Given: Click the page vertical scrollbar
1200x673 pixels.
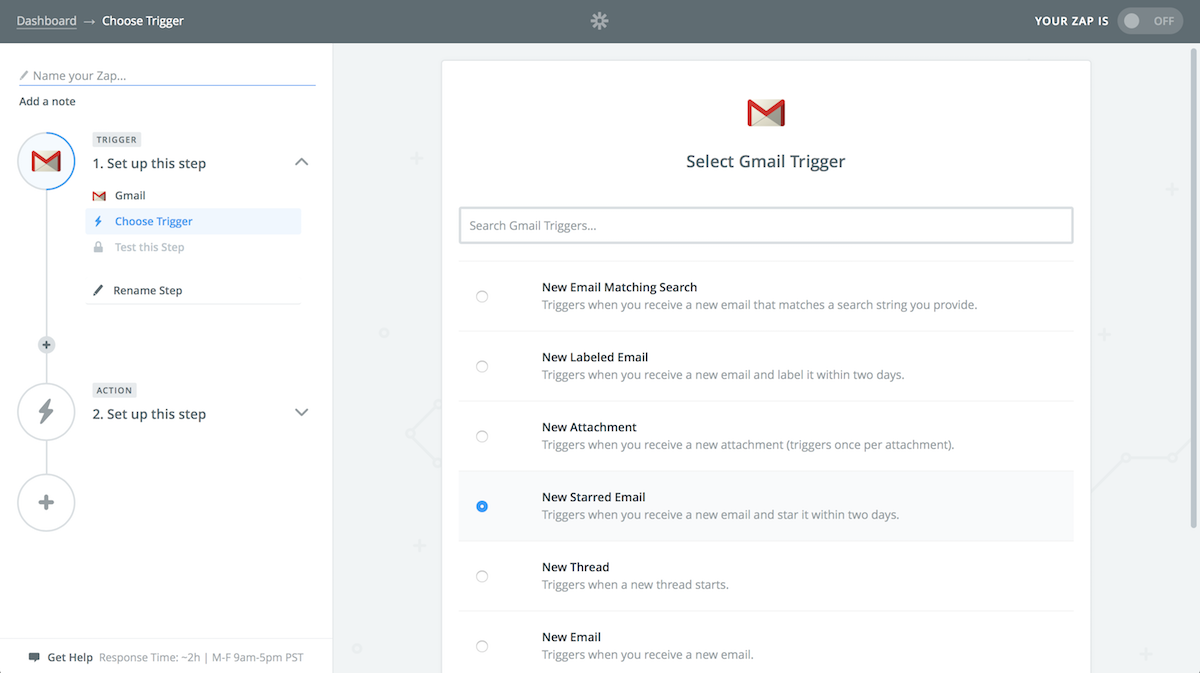Looking at the screenshot, I should point(1195,290).
